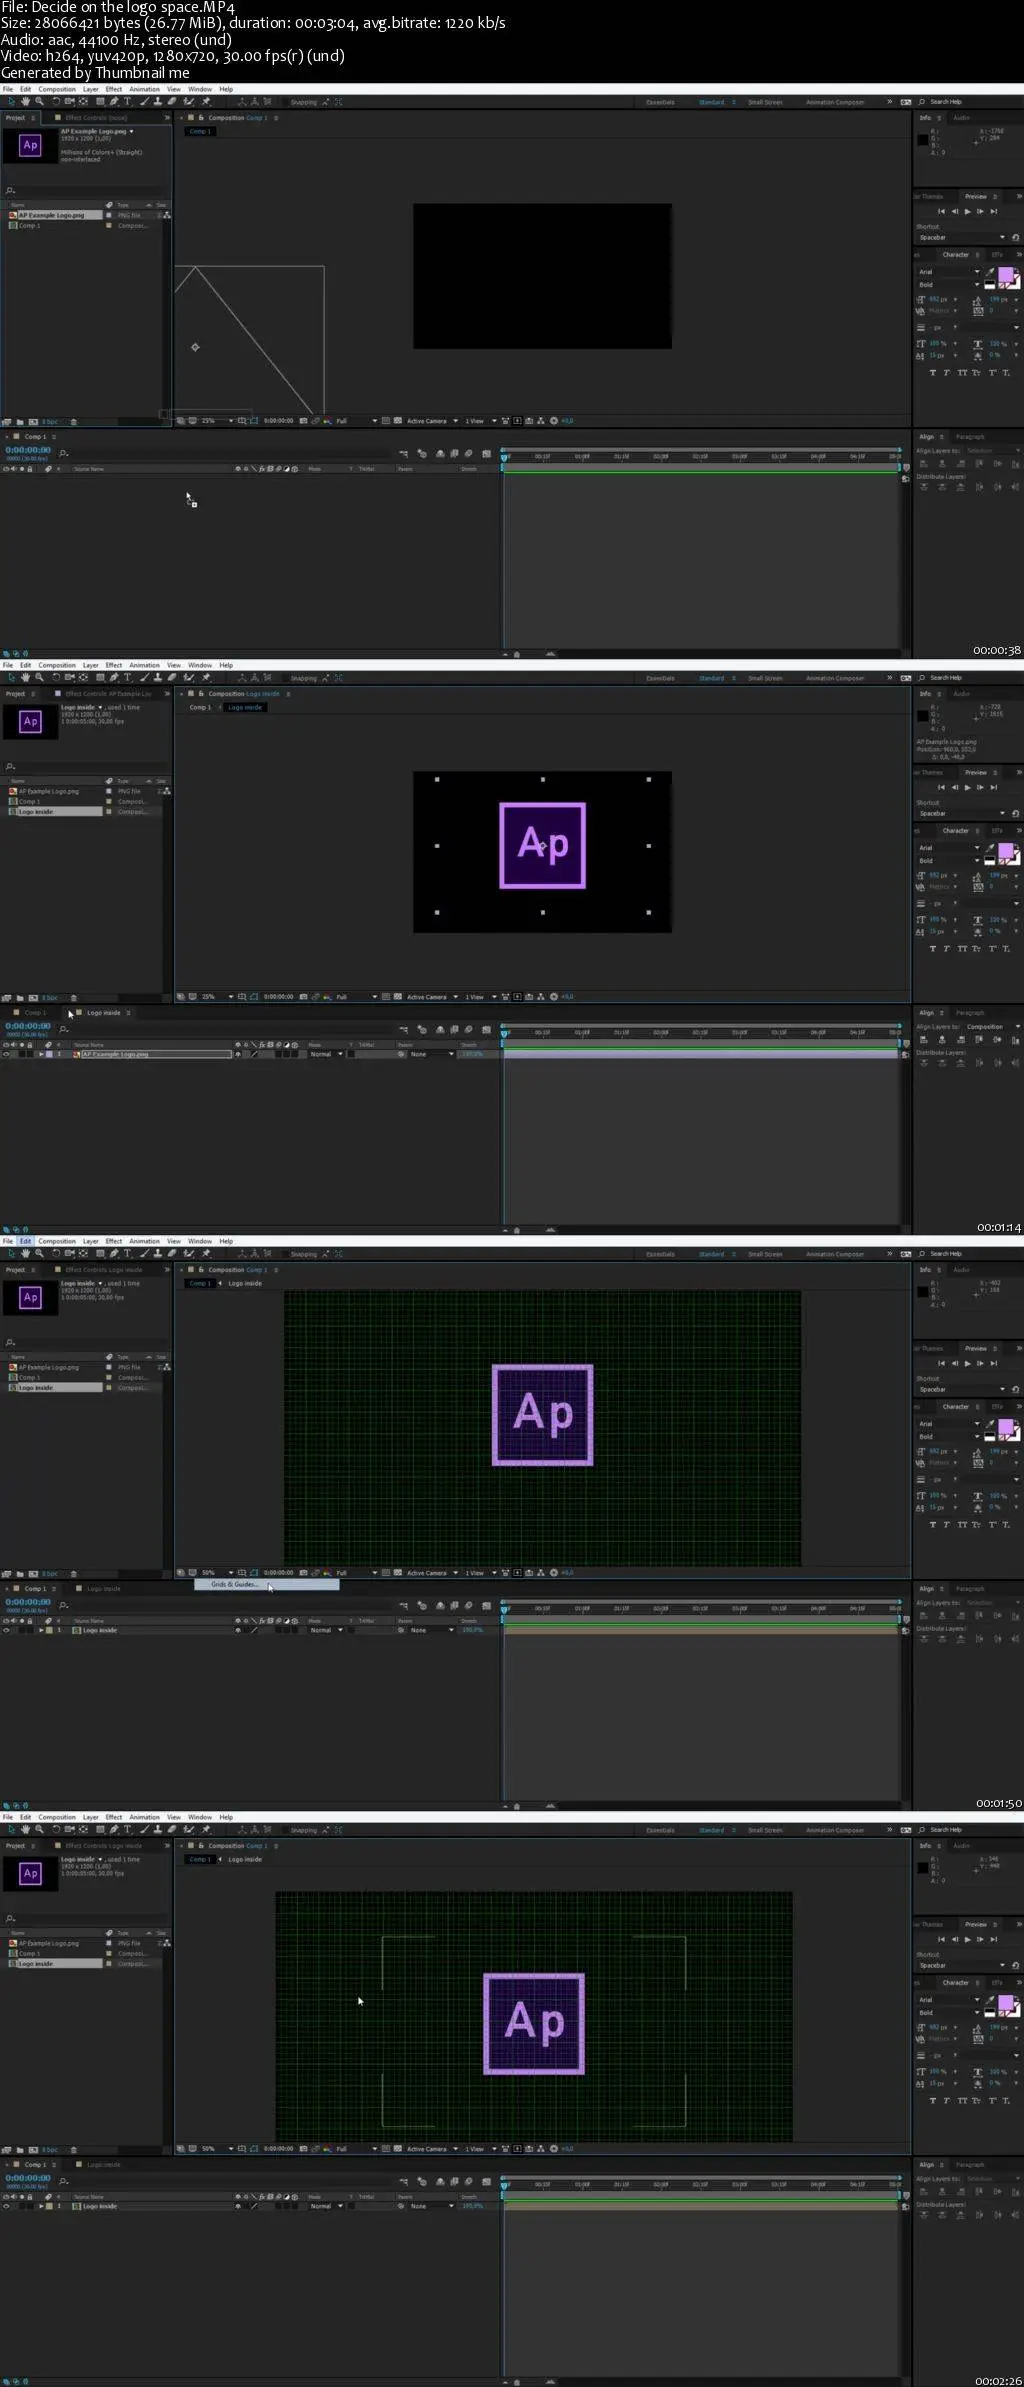Open the Composition menu in the 00:00:38 frame
Image resolution: width=1024 pixels, height=2387 pixels.
coord(57,89)
